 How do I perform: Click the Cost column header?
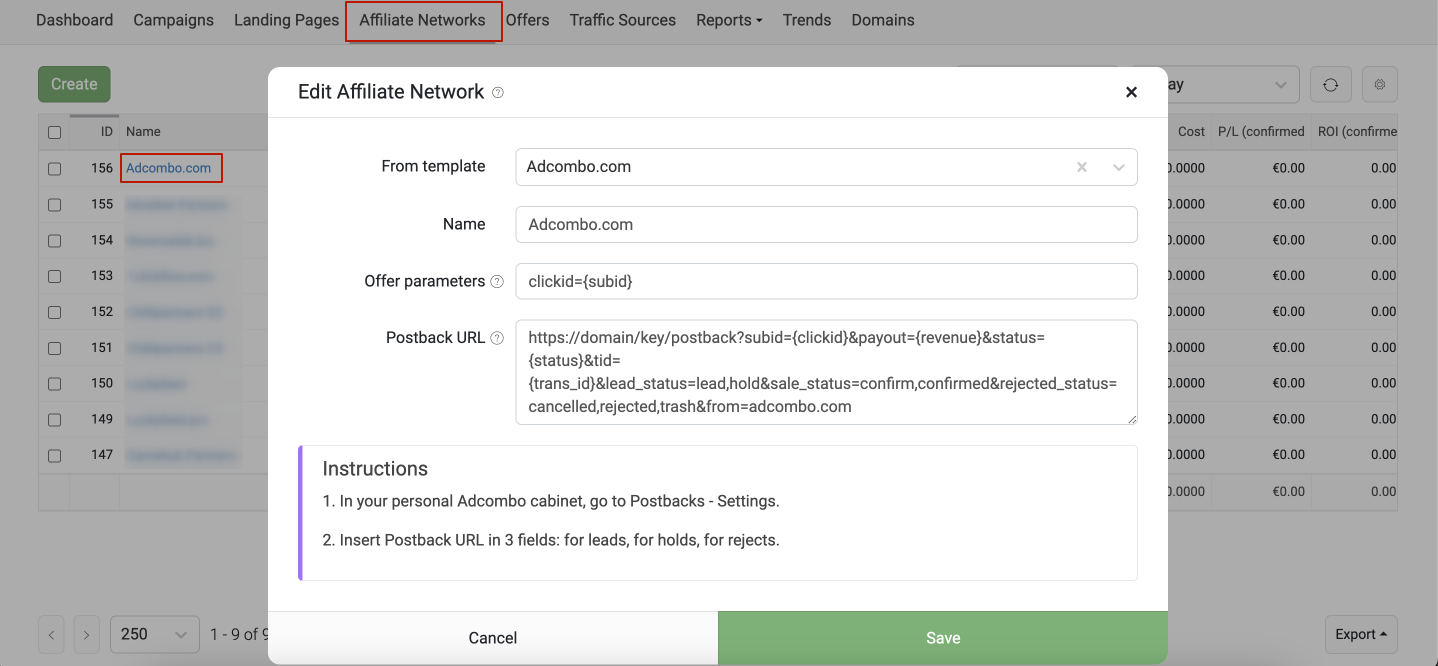pos(1191,132)
